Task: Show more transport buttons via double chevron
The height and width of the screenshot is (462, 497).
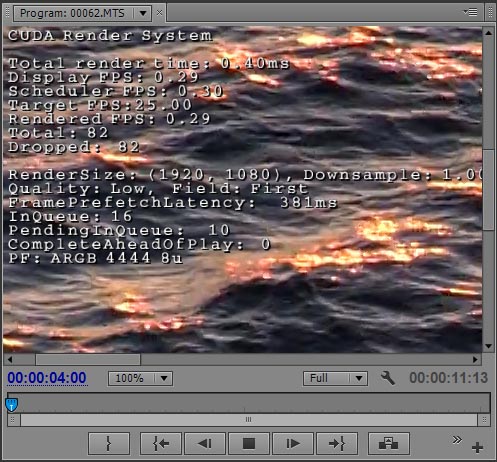Action: pos(457,440)
